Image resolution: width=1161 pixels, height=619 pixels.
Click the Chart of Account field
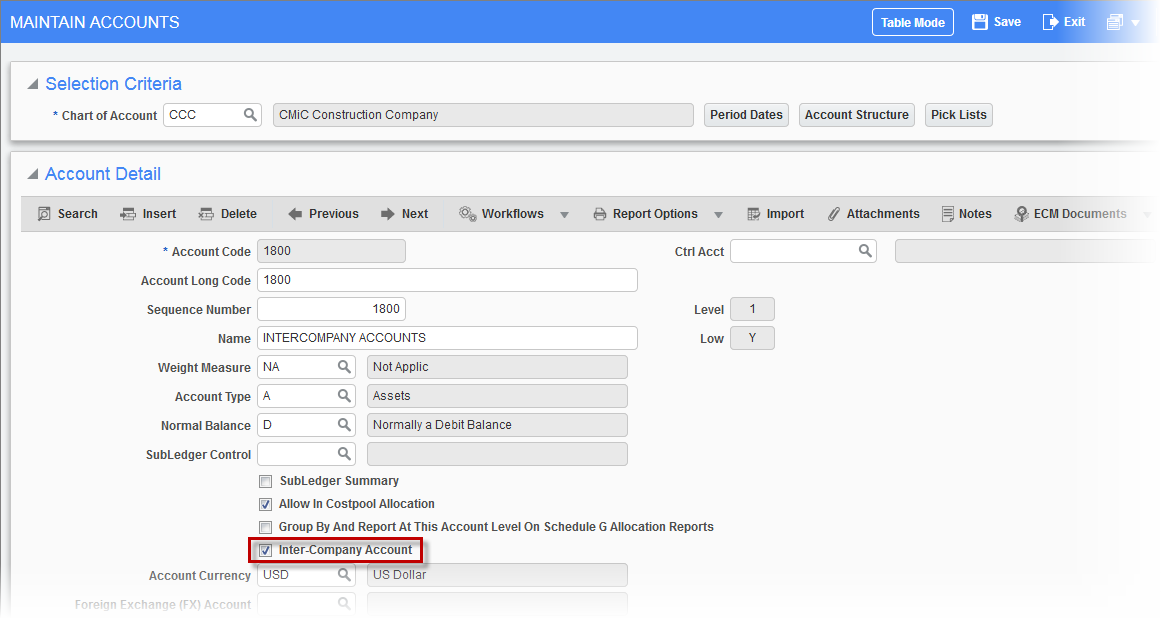coord(213,115)
